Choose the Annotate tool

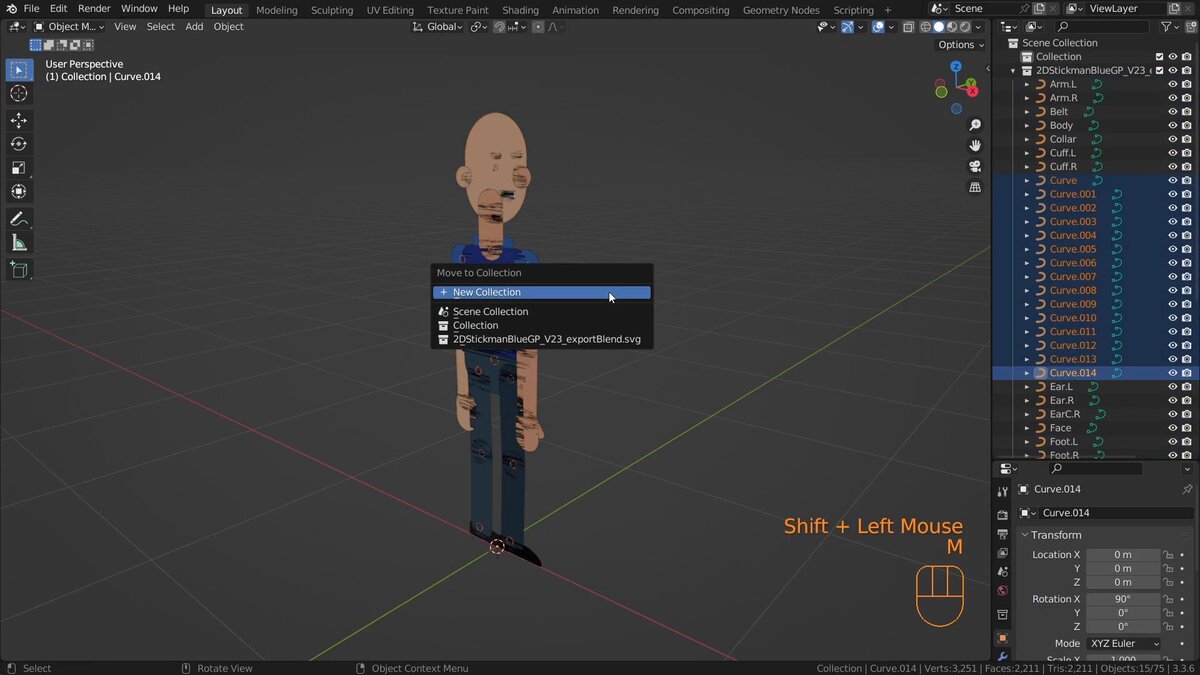click(x=19, y=219)
